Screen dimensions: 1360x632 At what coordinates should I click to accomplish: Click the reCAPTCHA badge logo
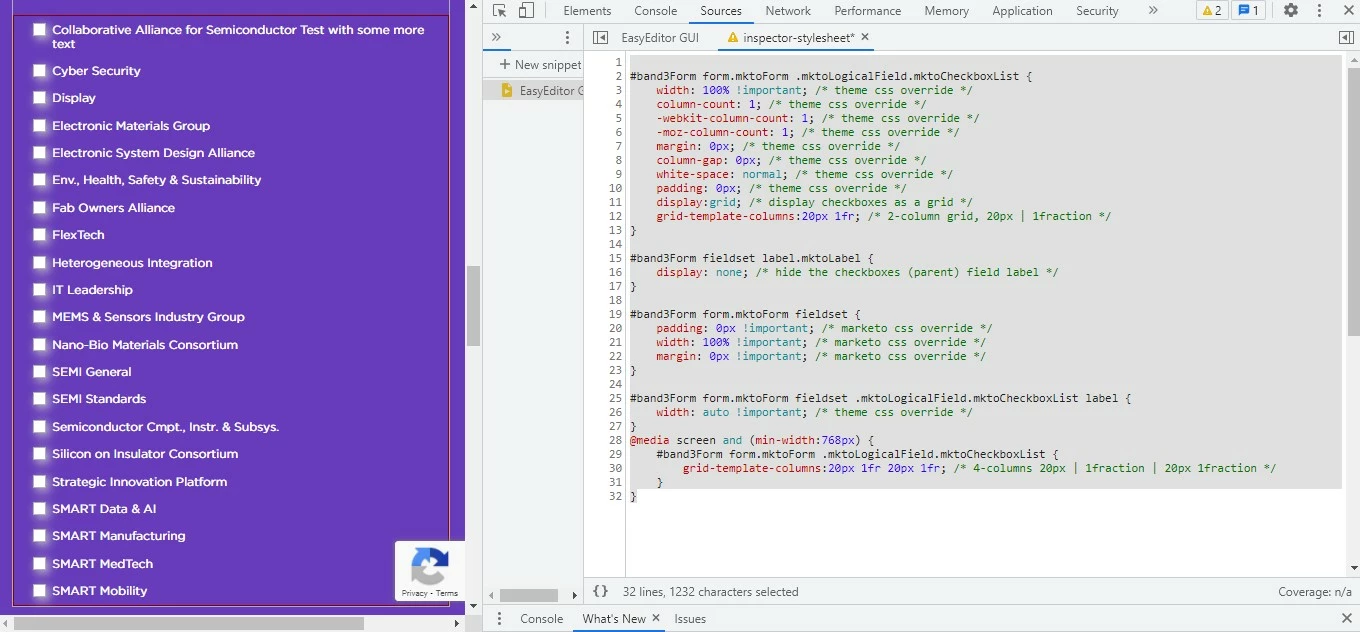click(430, 566)
